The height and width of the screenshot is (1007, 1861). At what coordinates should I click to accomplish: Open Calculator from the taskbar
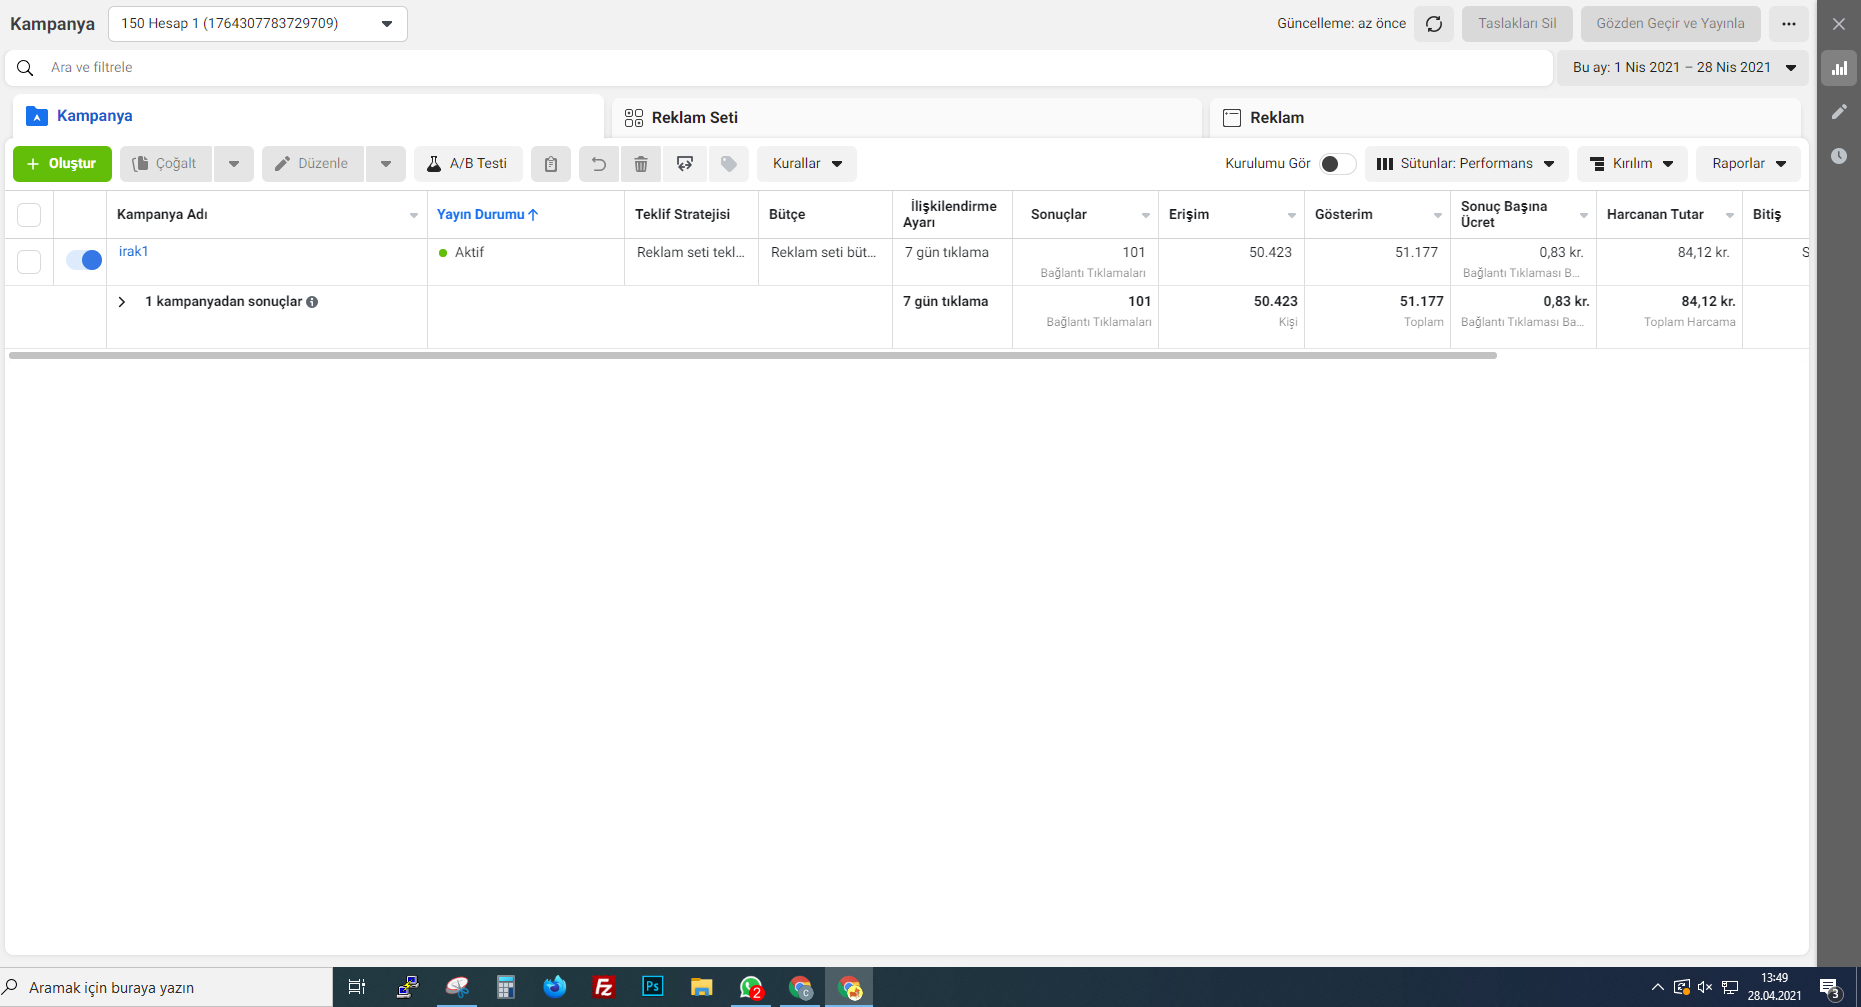(x=506, y=987)
